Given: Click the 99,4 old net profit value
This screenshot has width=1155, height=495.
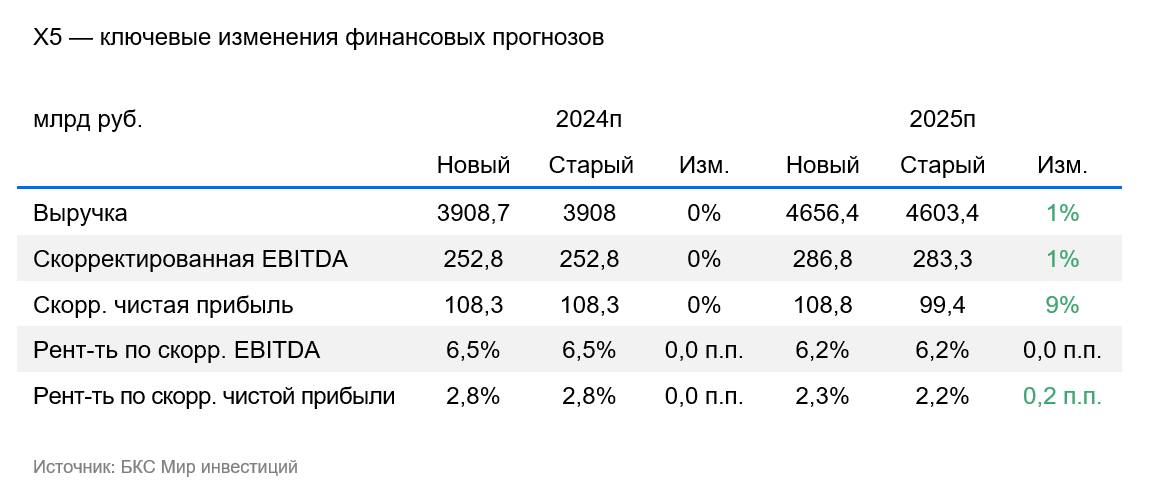Looking at the screenshot, I should [x=942, y=305].
